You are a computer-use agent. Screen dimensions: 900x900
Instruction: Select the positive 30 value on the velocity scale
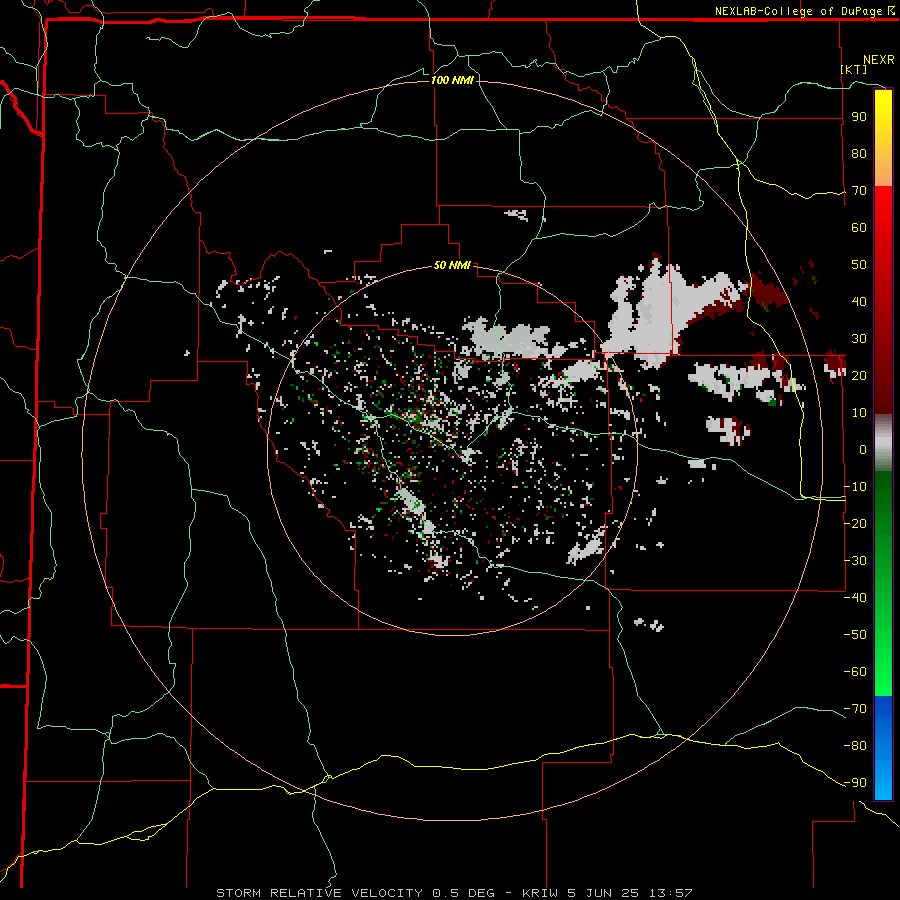[x=859, y=339]
